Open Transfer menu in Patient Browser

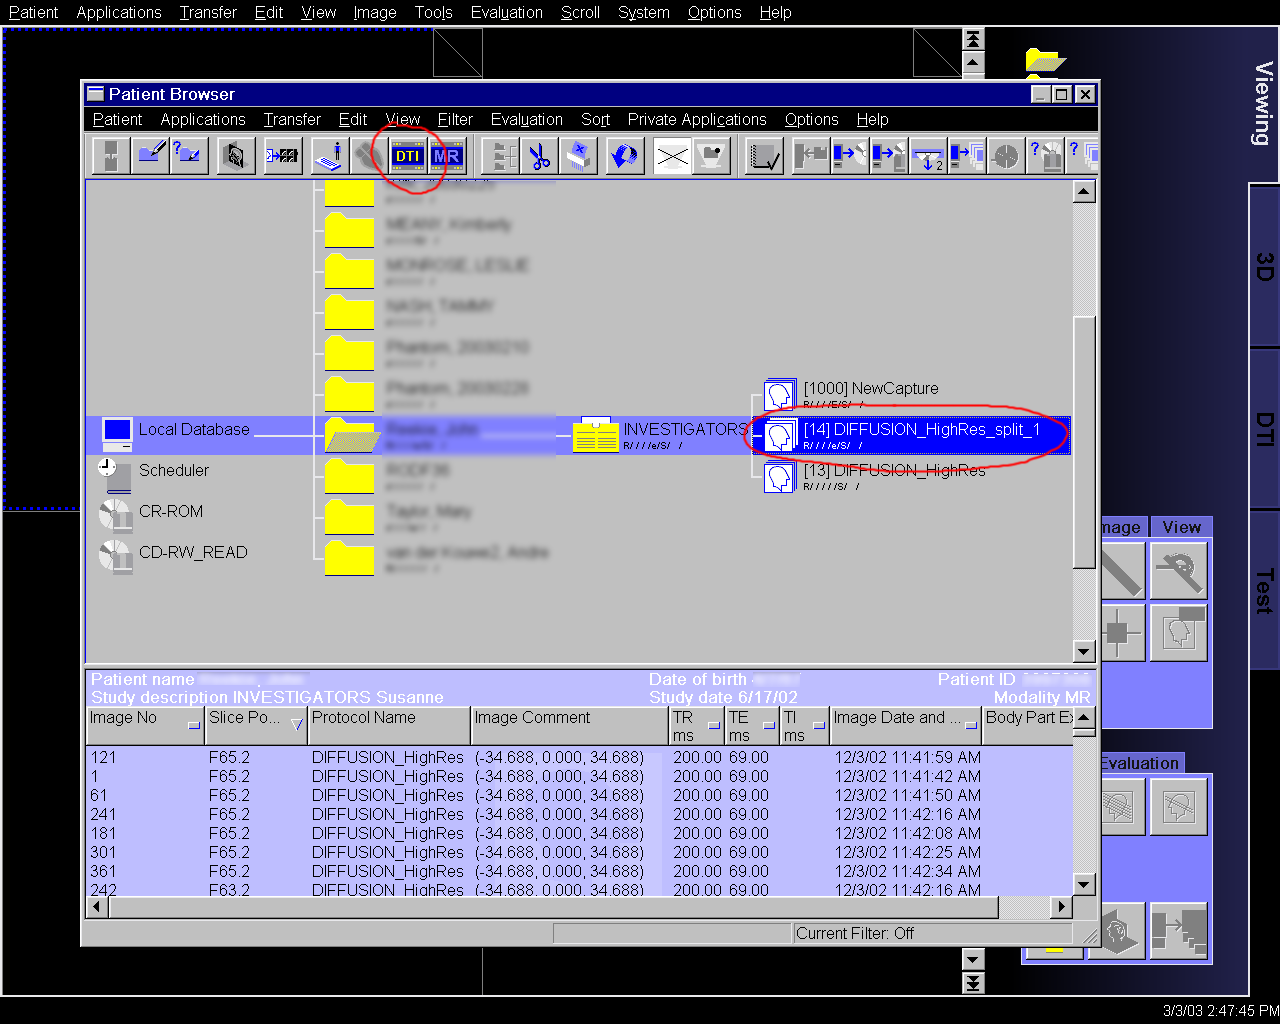click(x=292, y=120)
